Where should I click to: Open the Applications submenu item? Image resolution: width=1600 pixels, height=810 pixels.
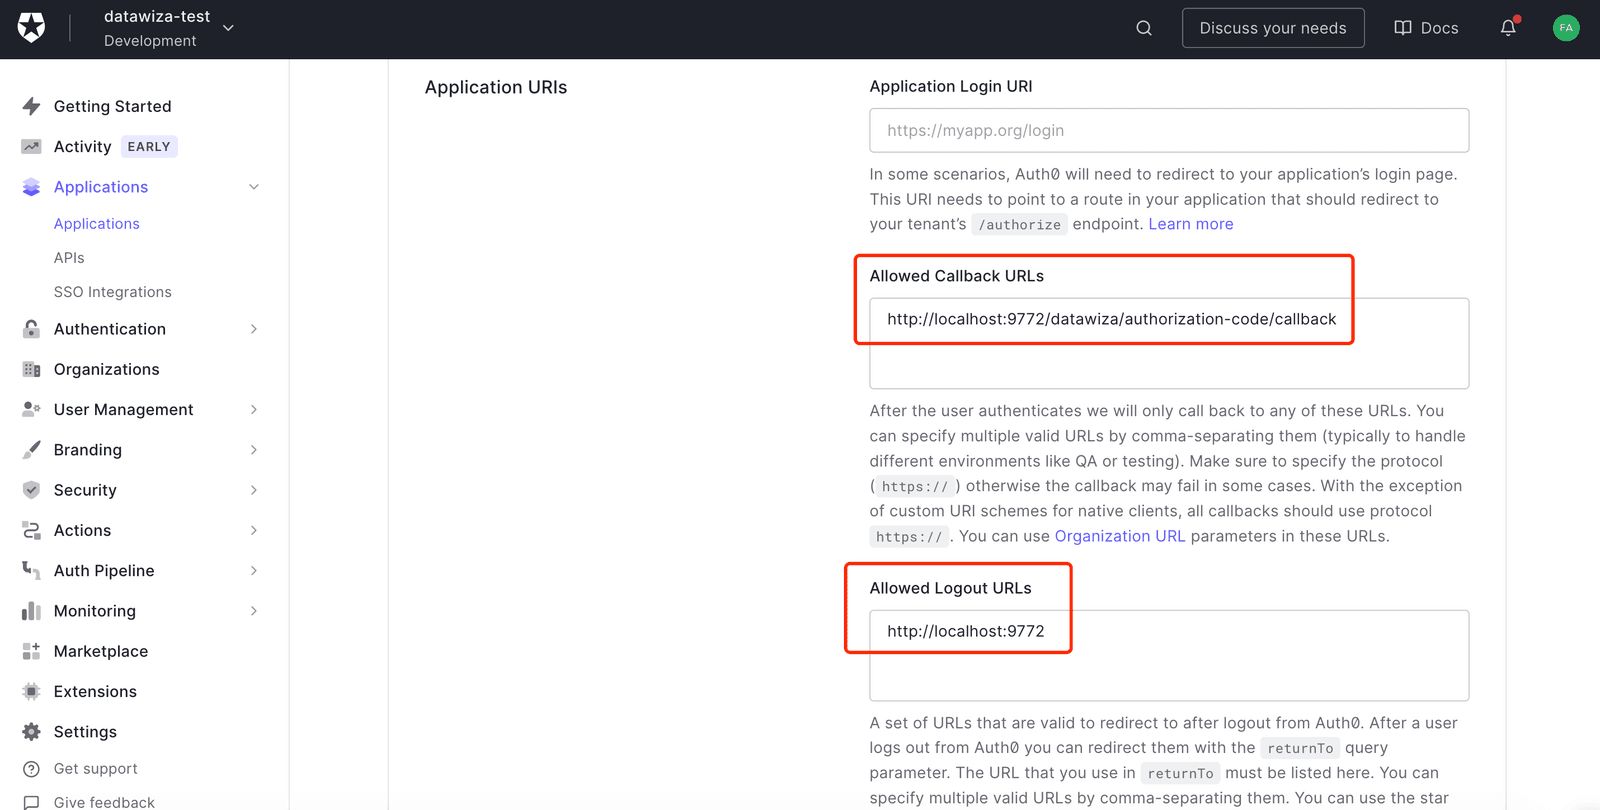(97, 224)
